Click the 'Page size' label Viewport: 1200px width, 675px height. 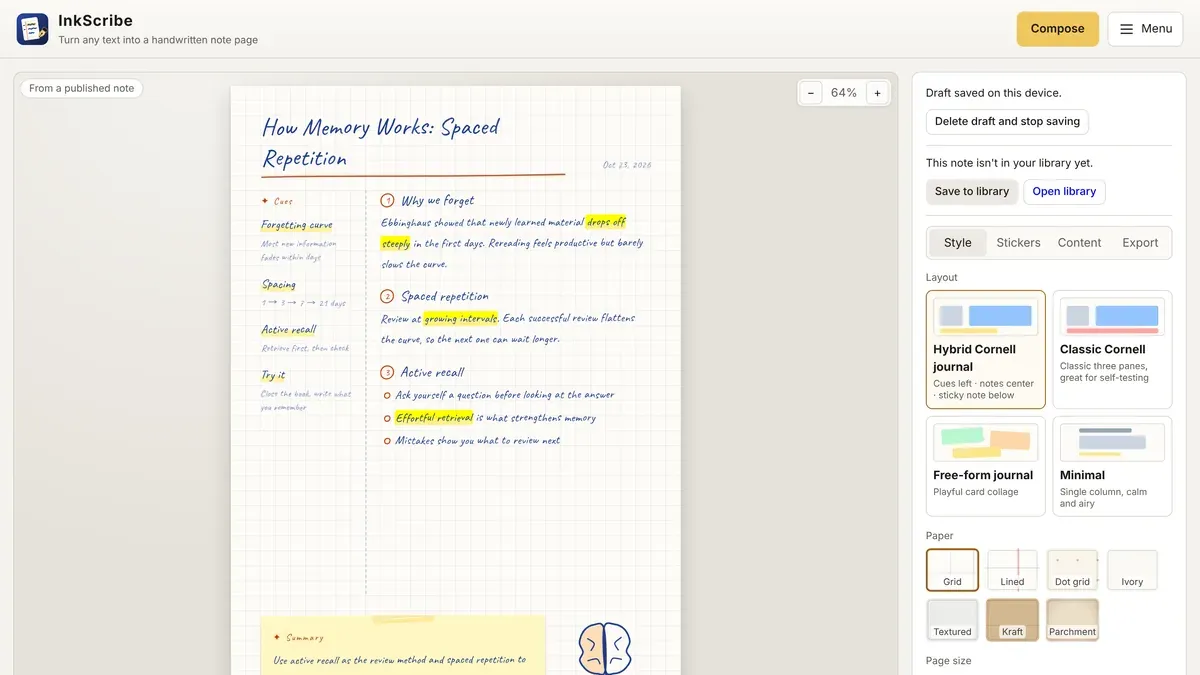click(948, 661)
